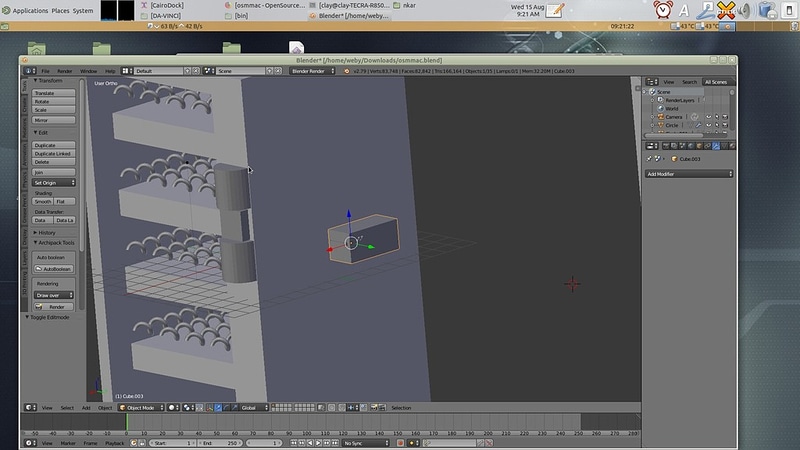
Task: Open the Modifiers wrench tab icon
Action: coord(716,146)
